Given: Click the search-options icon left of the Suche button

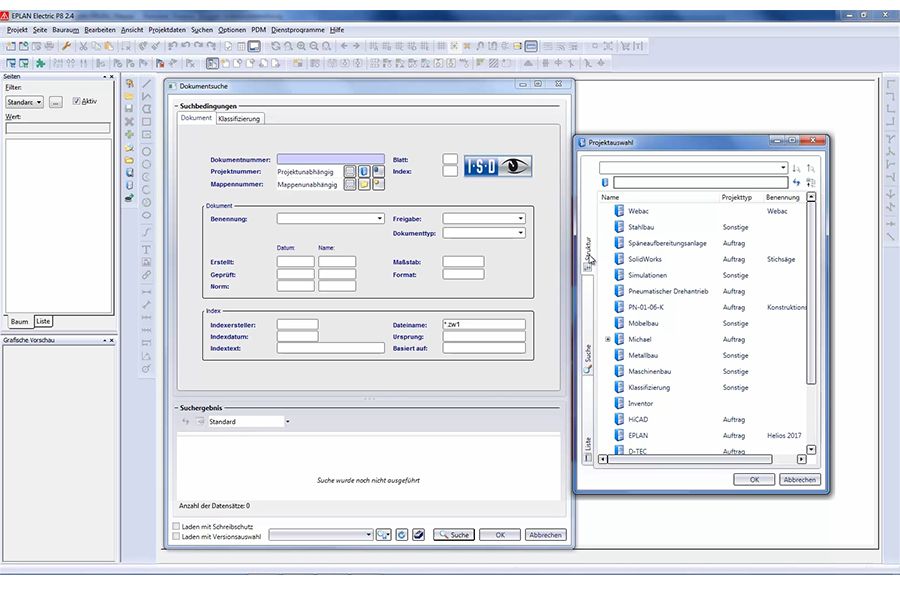Looking at the screenshot, I should pos(383,535).
